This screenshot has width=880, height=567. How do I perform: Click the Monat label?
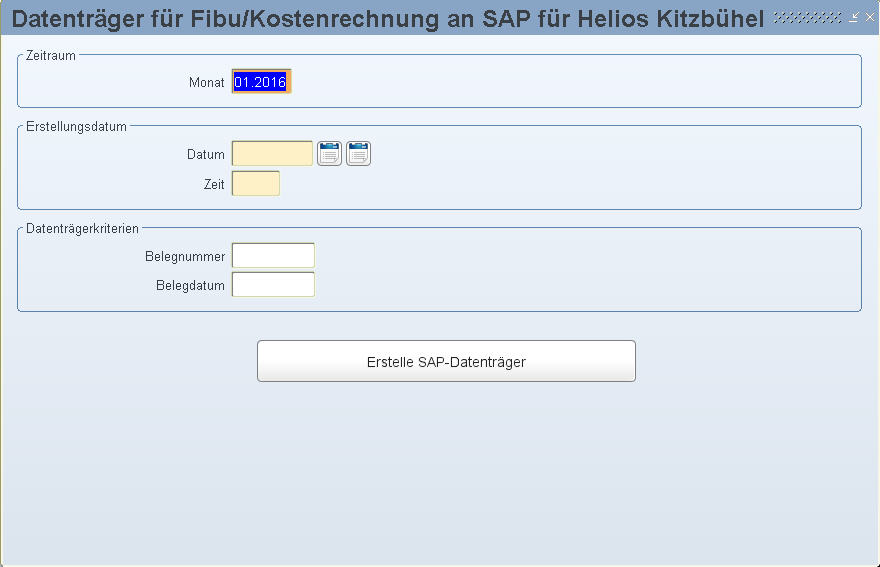(207, 83)
